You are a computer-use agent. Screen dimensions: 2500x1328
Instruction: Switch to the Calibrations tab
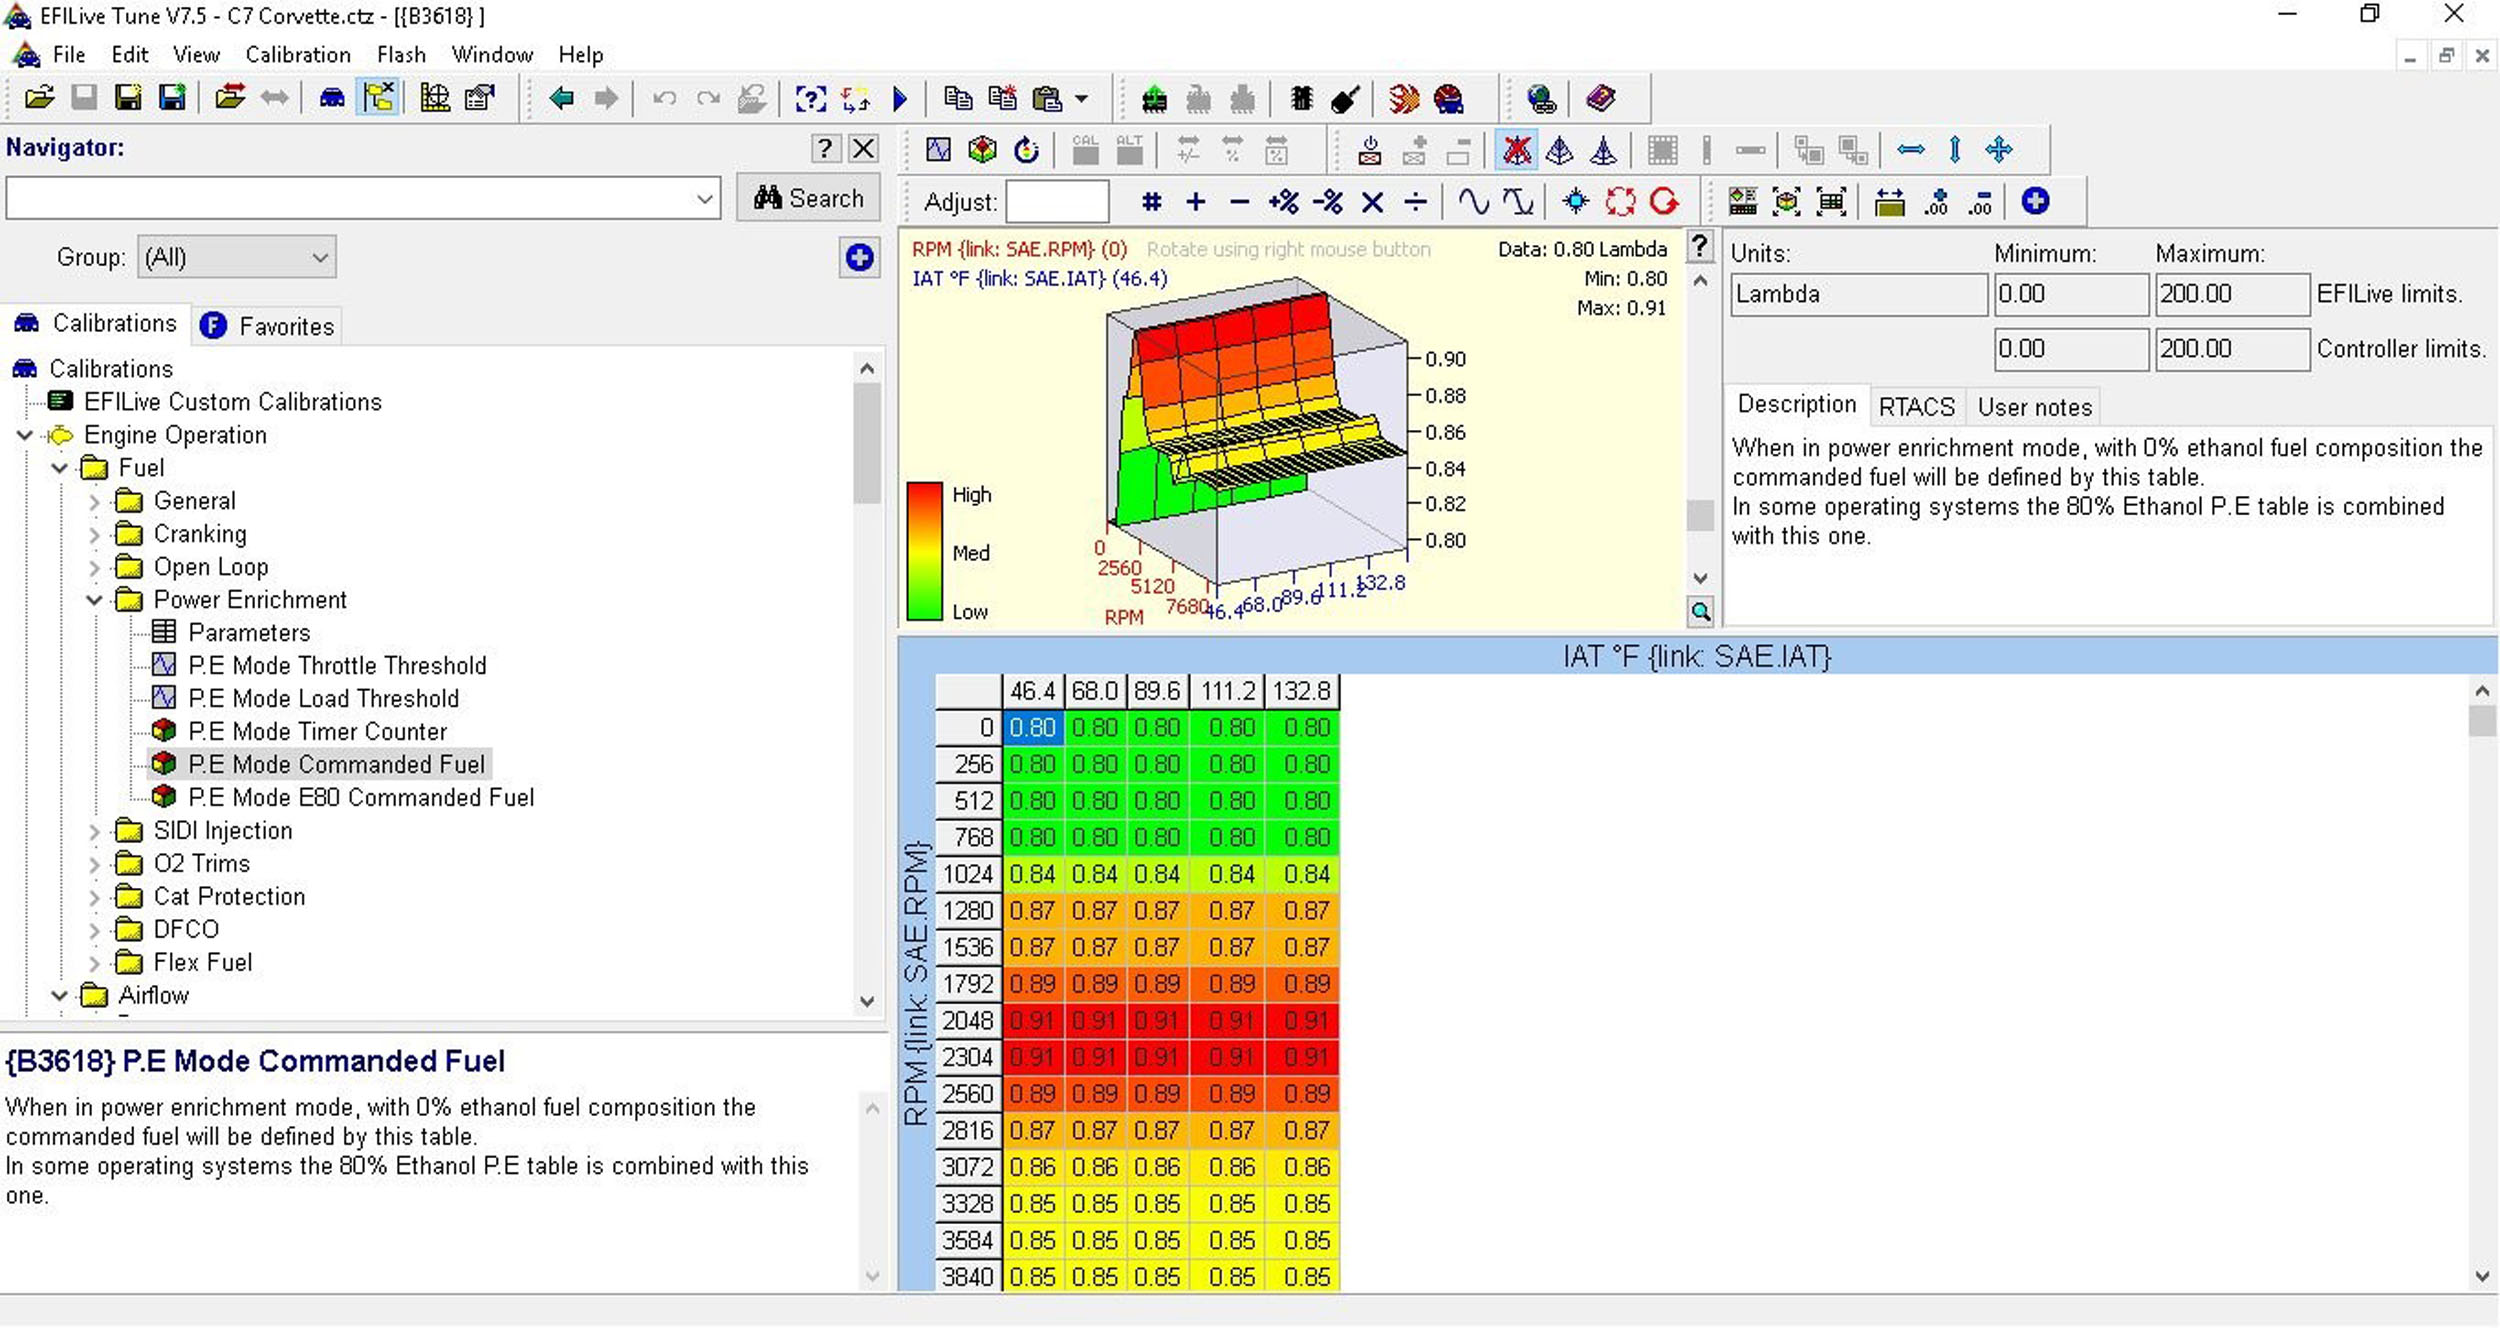pyautogui.click(x=95, y=323)
